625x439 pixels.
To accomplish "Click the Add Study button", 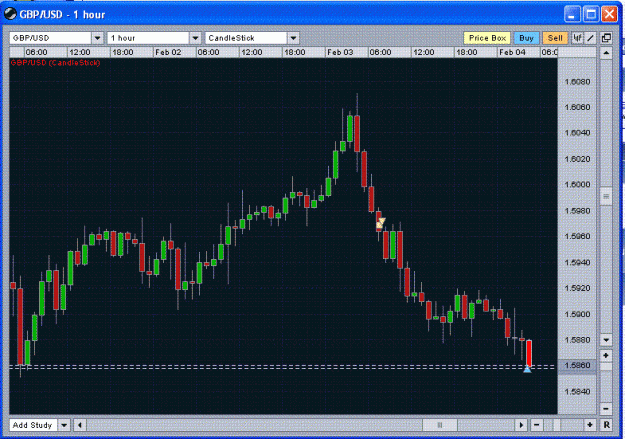I will point(33,425).
